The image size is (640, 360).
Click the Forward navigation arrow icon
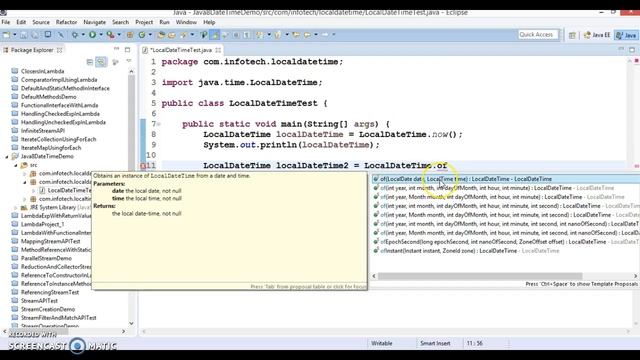tap(325, 35)
